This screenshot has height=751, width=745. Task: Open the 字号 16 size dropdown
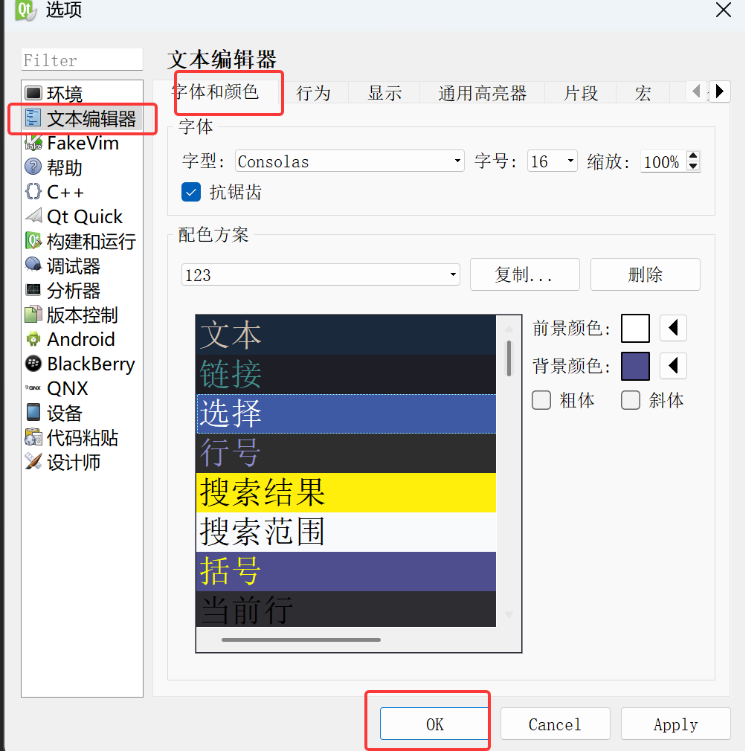pyautogui.click(x=552, y=161)
